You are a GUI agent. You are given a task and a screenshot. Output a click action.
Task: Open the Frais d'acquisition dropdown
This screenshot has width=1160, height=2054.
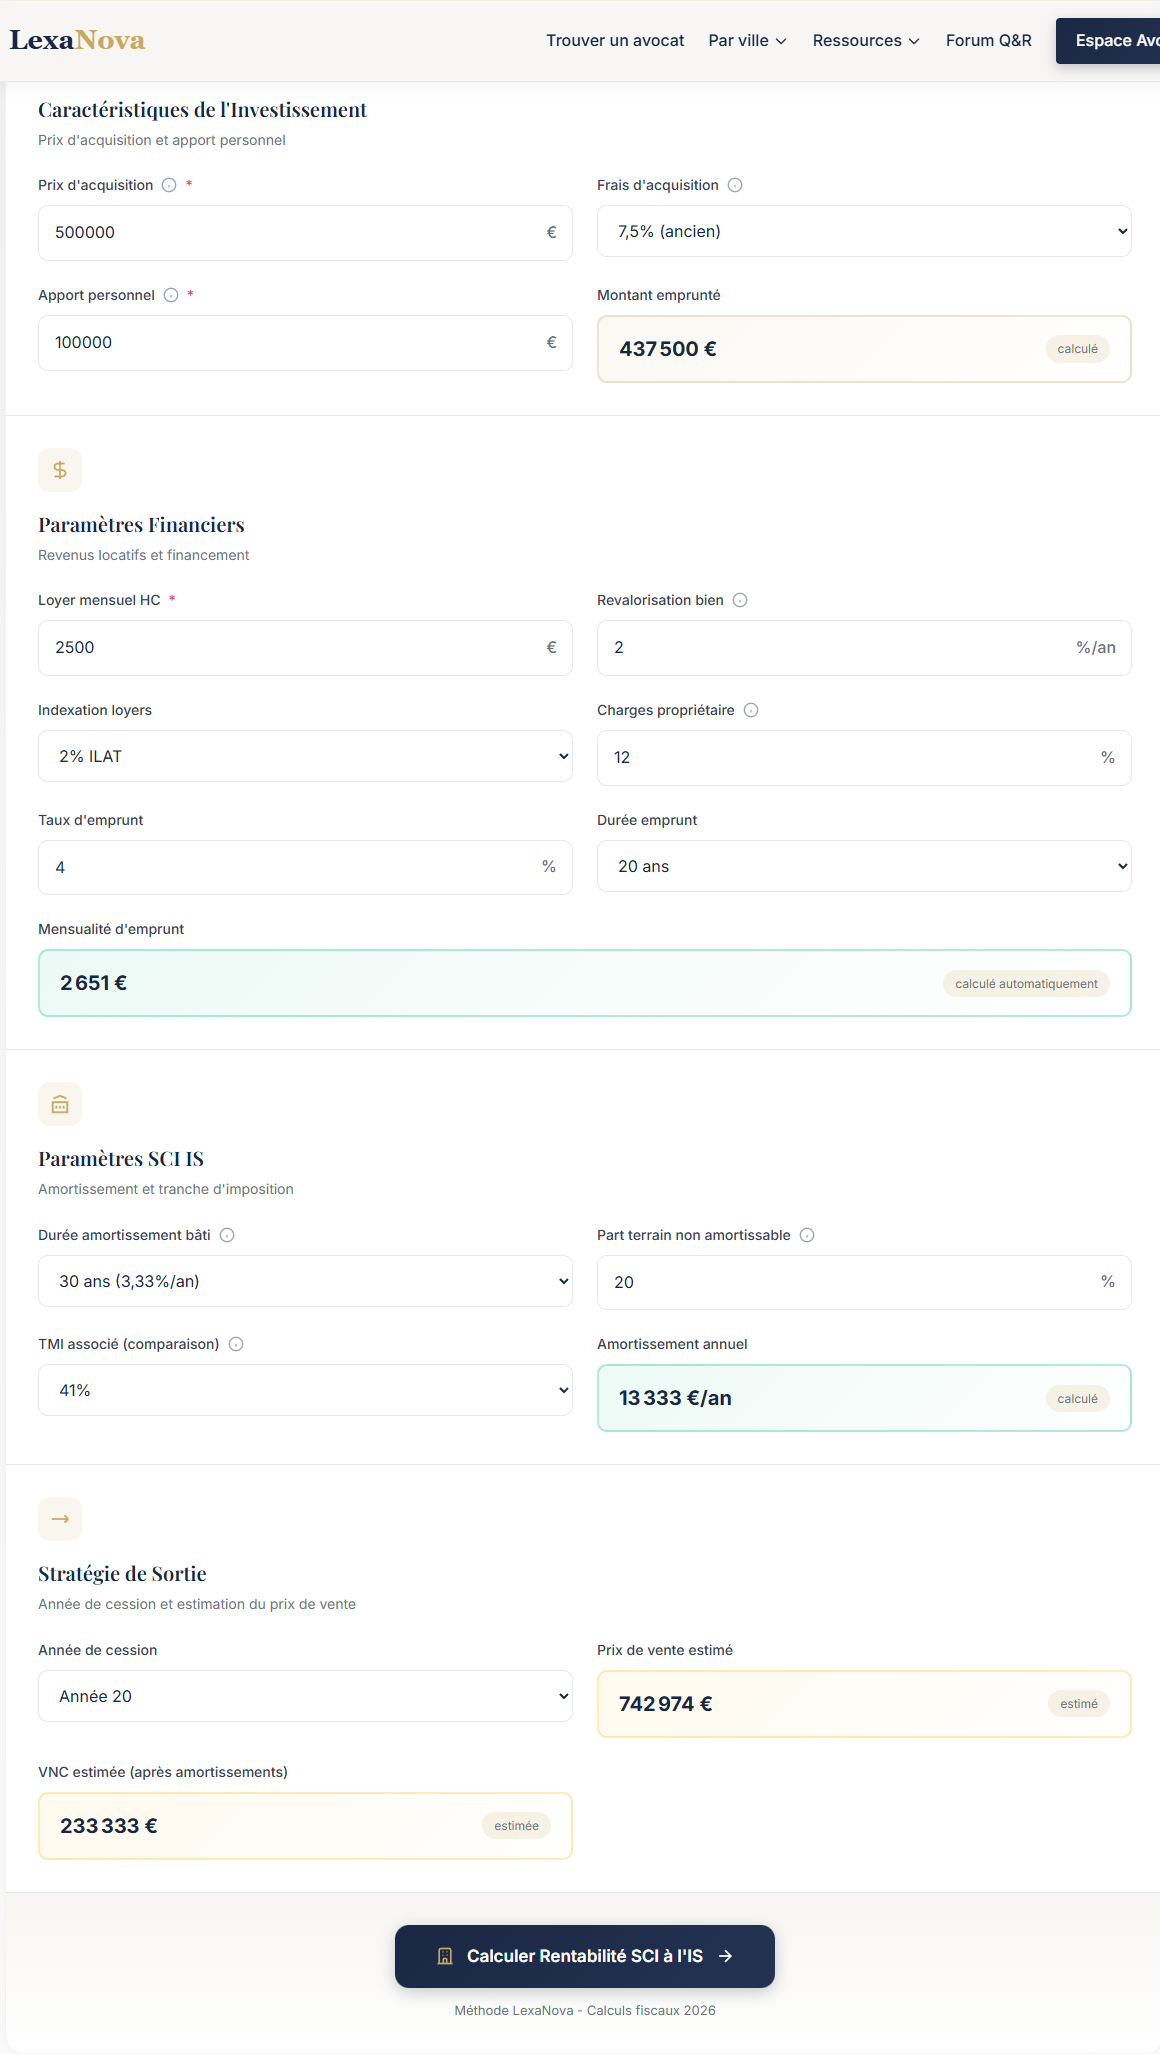click(864, 231)
